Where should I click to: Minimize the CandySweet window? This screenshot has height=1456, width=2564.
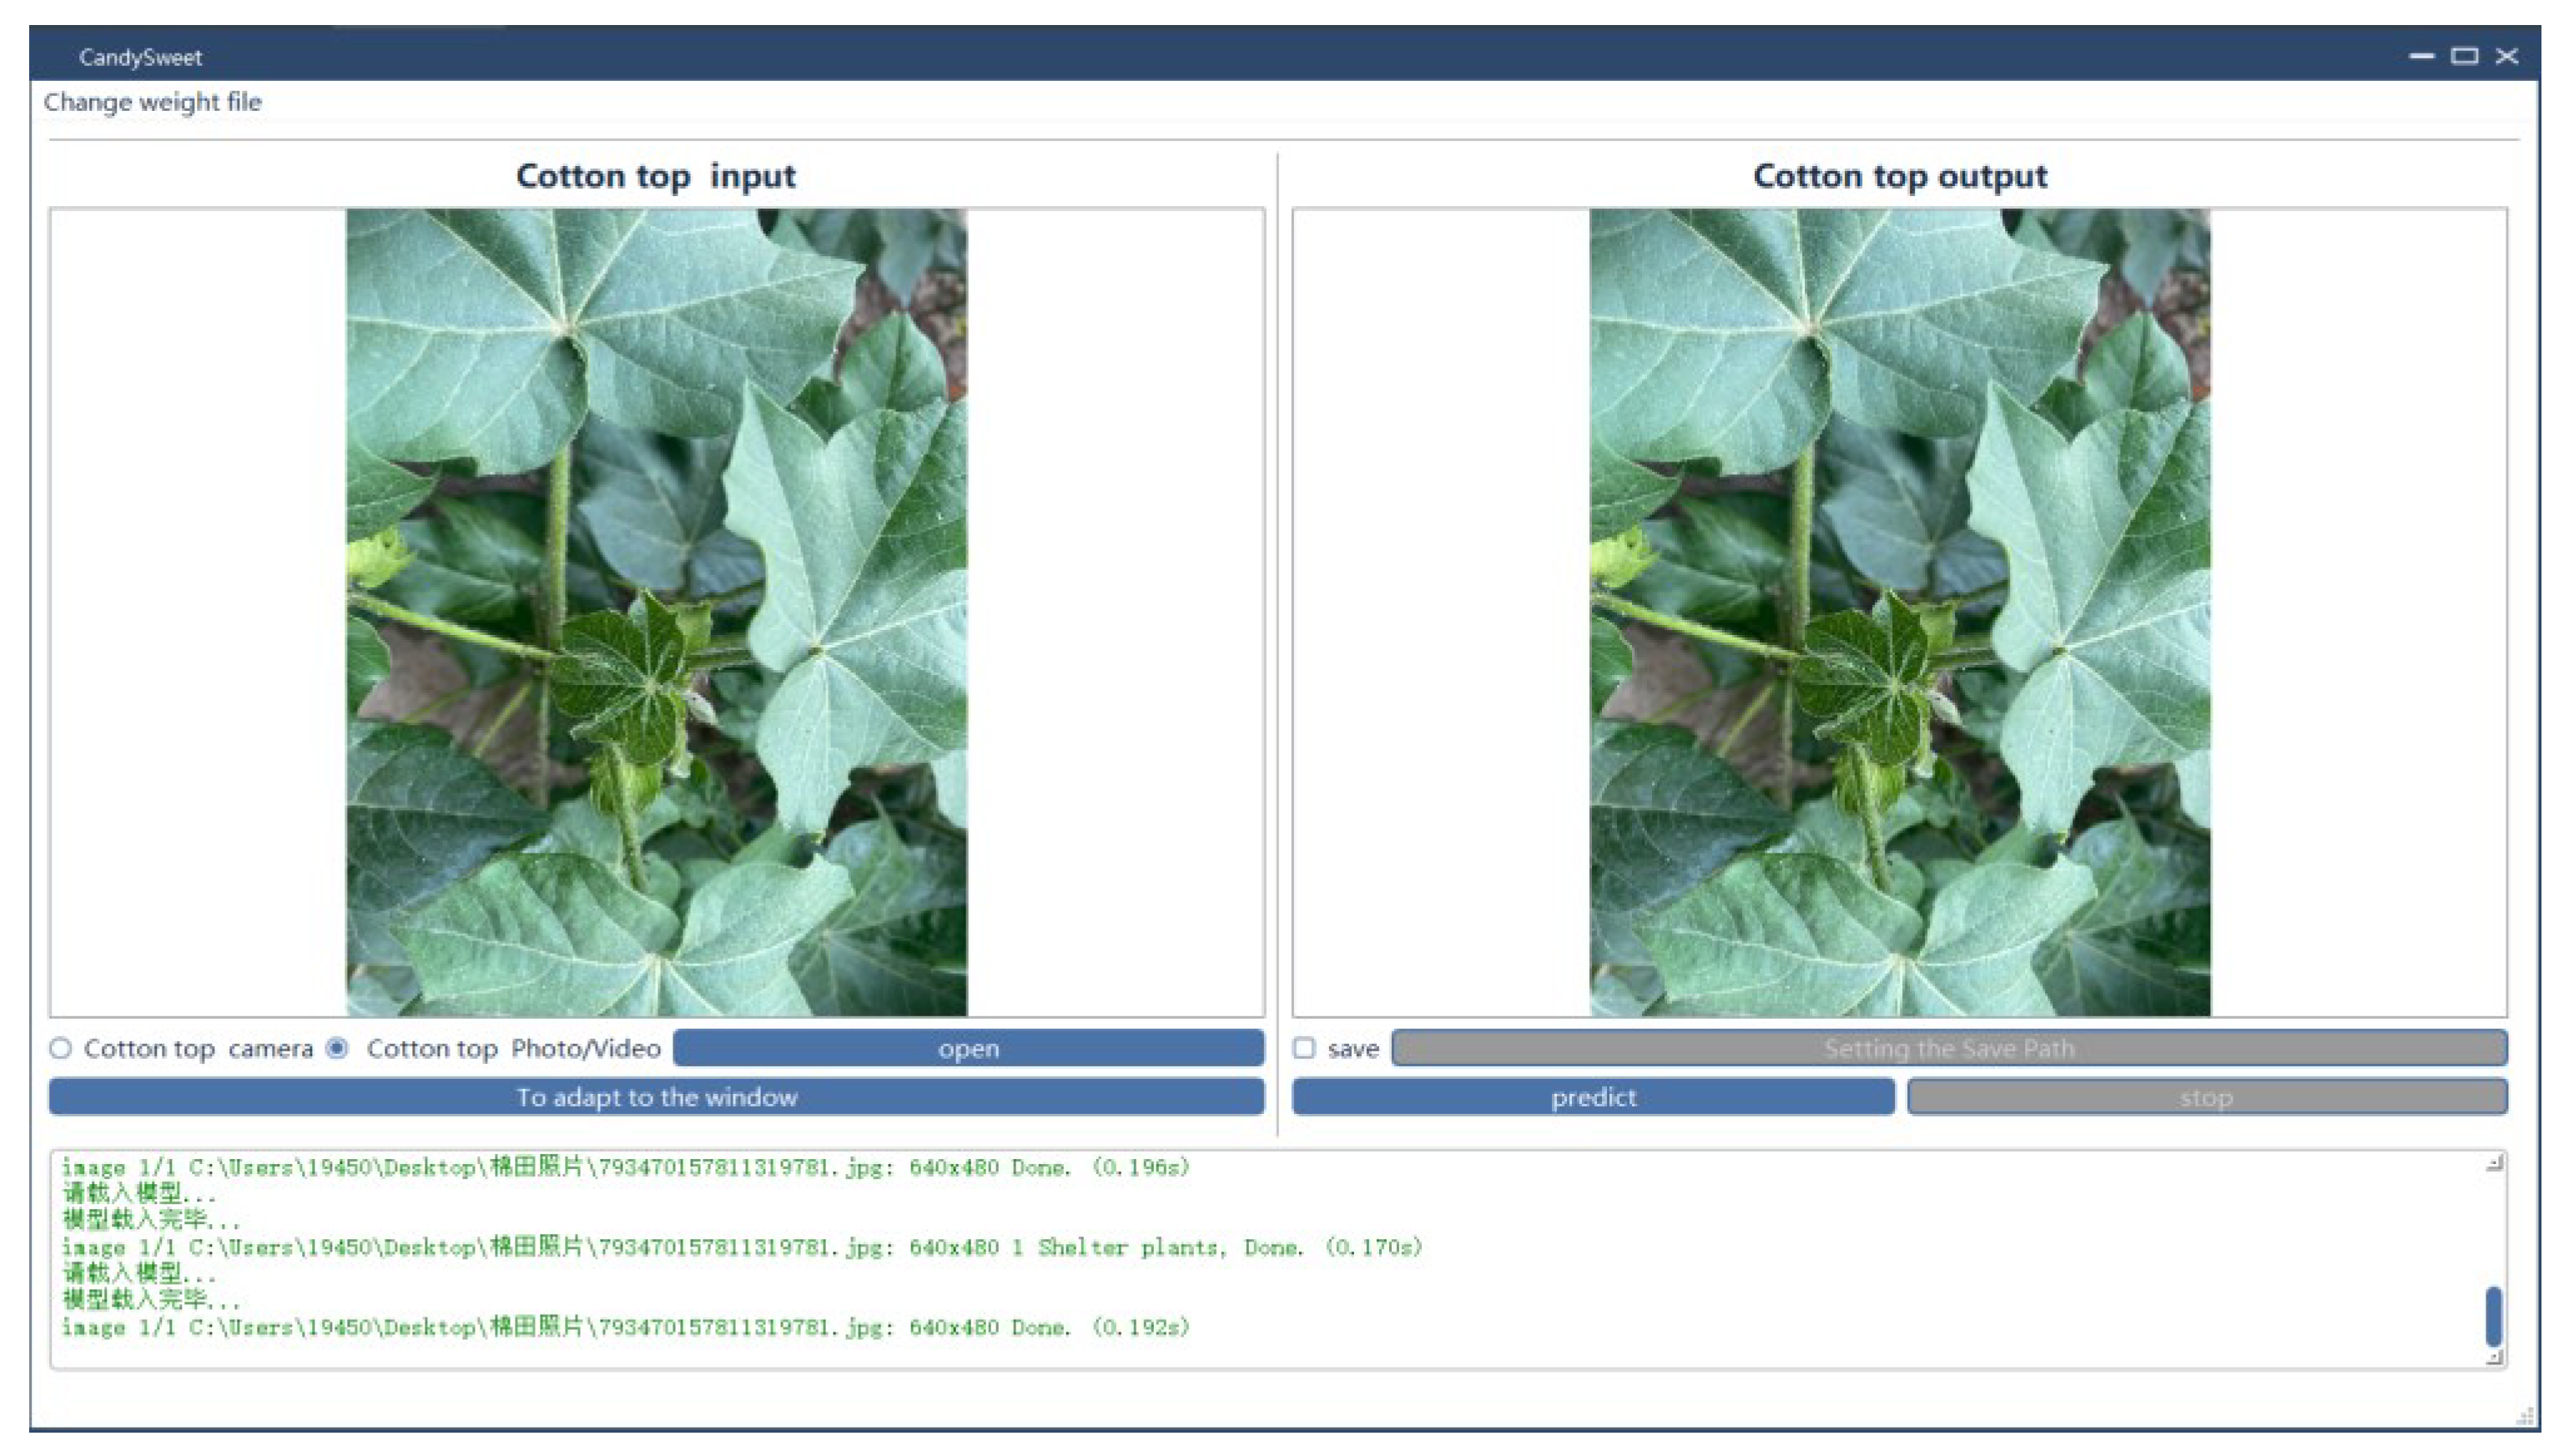tap(2421, 56)
